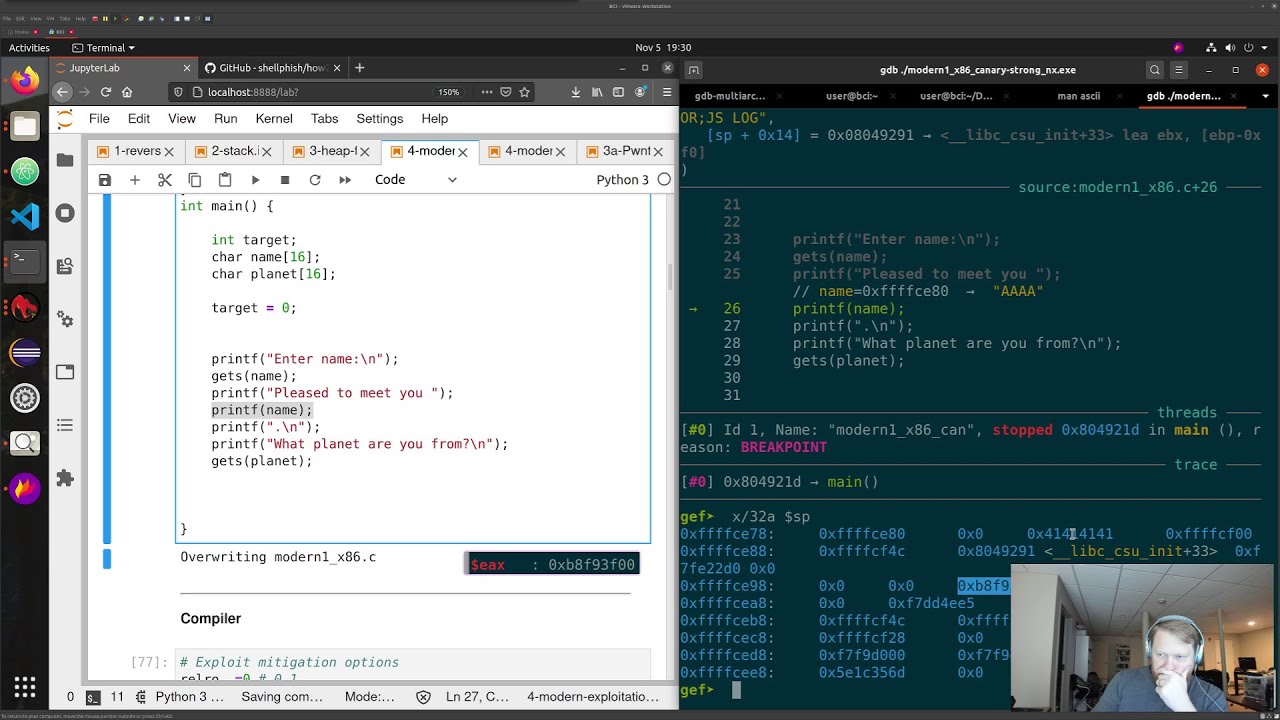Open the Kernel menu
The image size is (1280, 720).
(274, 119)
